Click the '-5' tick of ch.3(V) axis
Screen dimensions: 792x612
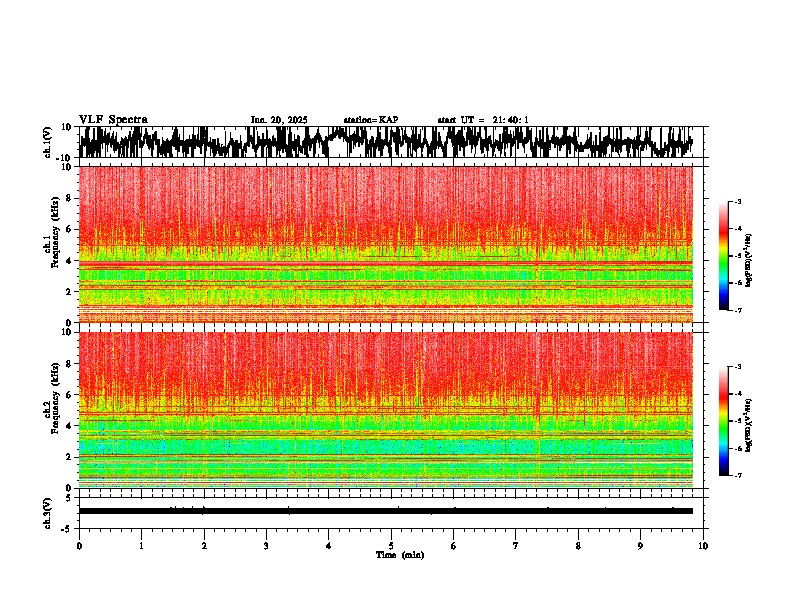67,528
